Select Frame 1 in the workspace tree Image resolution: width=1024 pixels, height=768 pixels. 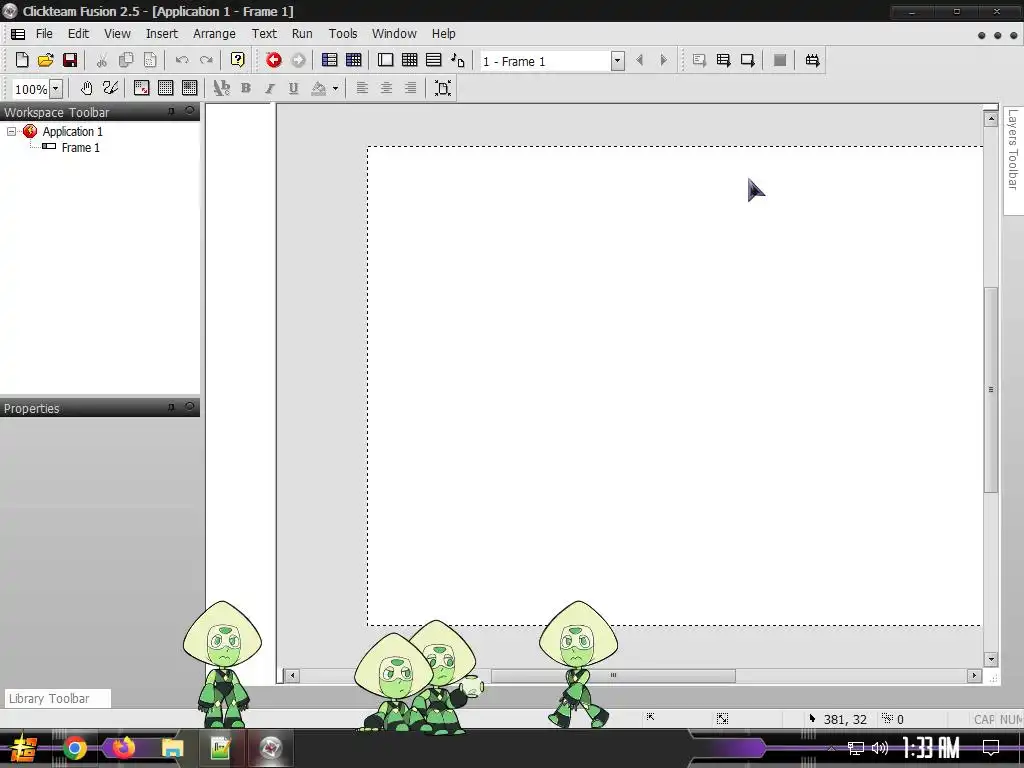point(80,148)
